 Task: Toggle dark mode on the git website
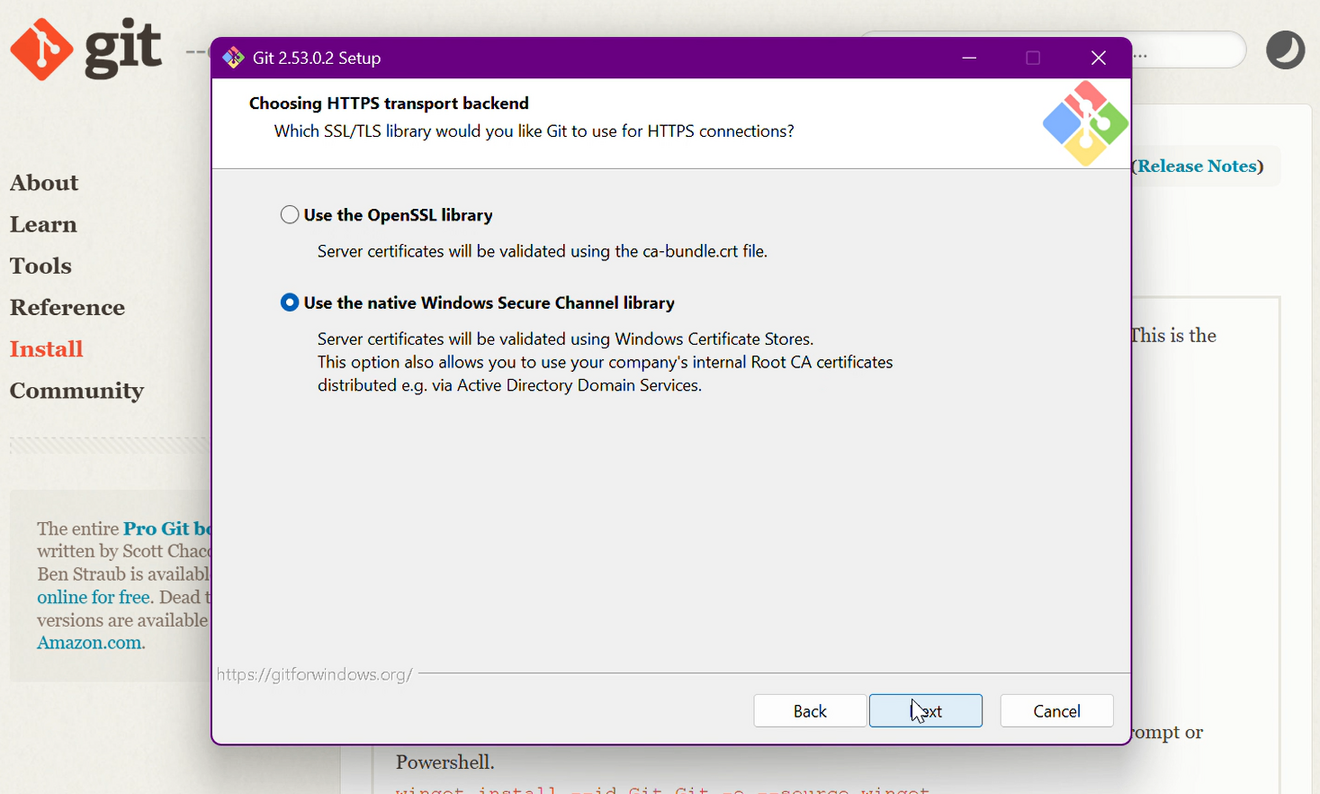click(1285, 50)
